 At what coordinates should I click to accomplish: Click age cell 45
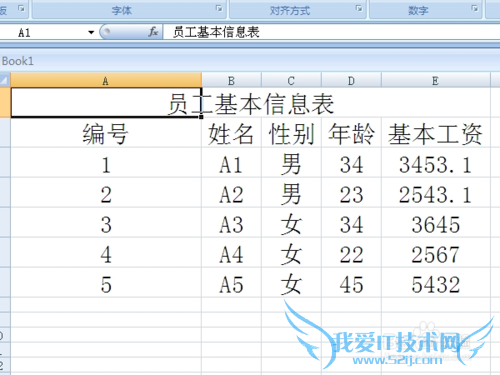tap(351, 283)
